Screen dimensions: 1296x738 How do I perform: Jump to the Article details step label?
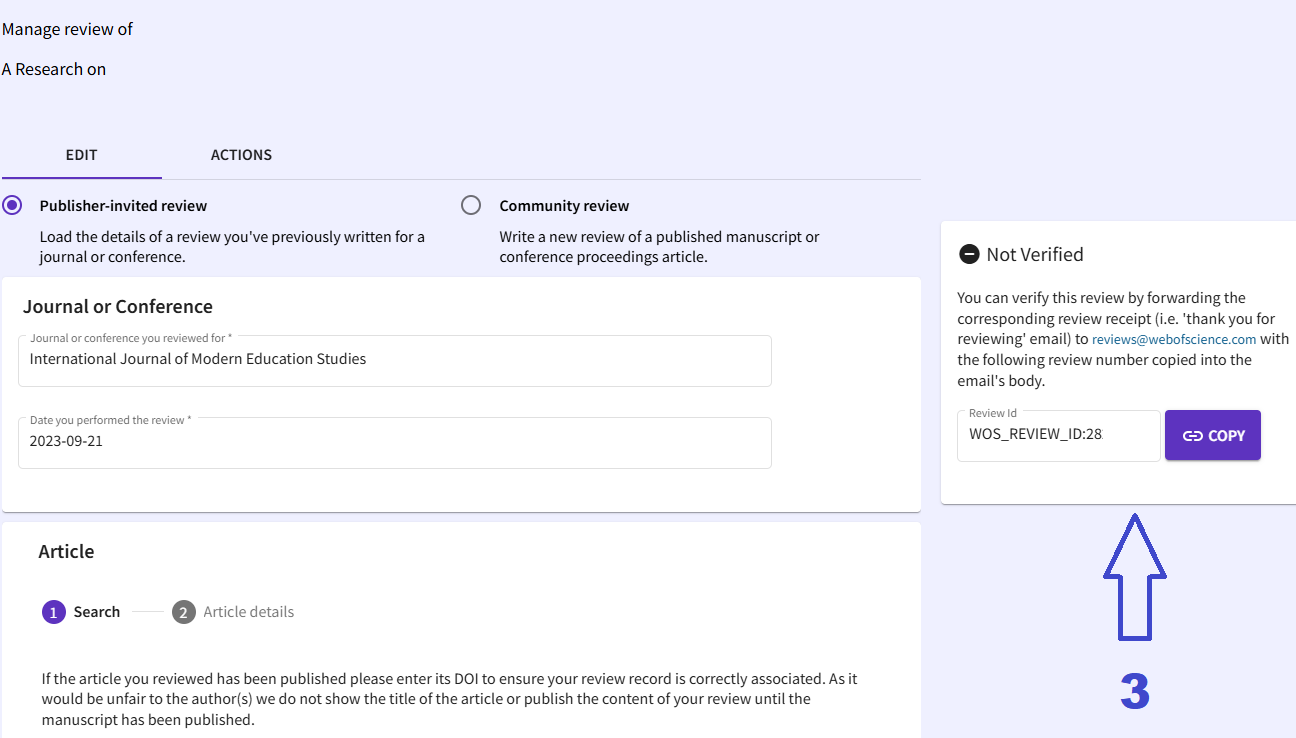point(248,612)
